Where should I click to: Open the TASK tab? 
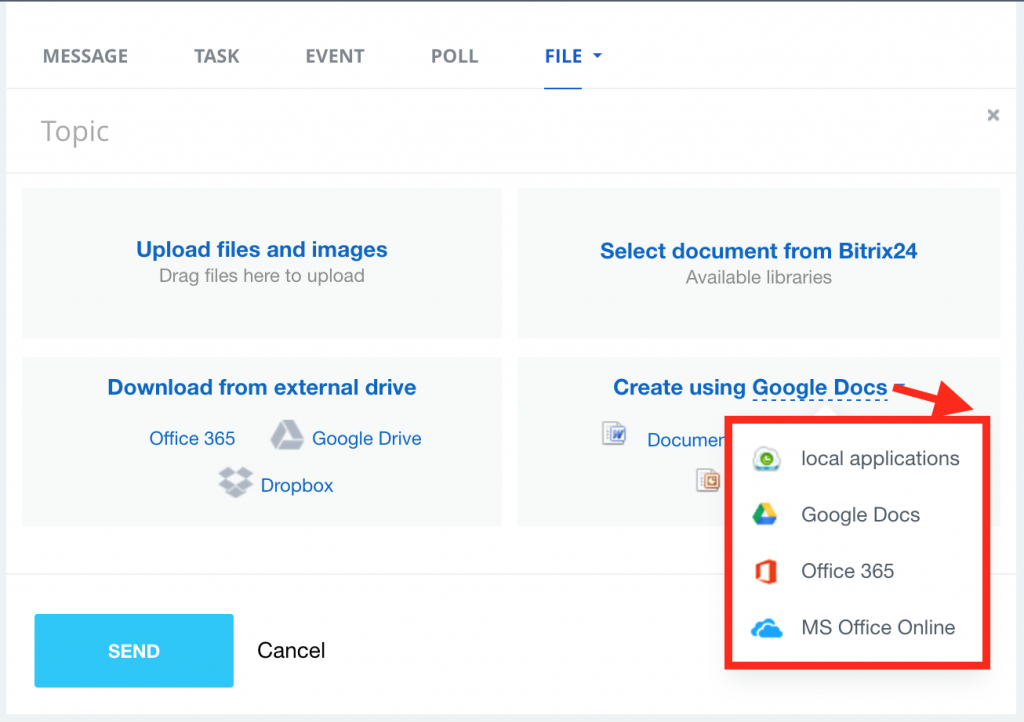[217, 56]
